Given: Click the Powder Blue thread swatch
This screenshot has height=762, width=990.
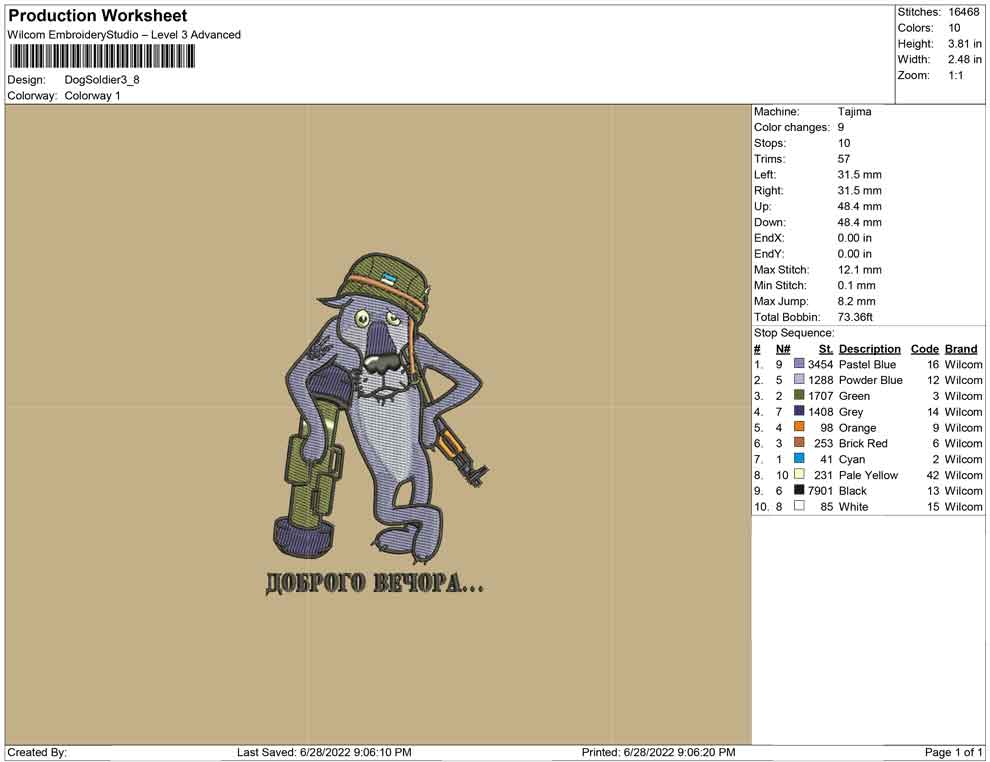Looking at the screenshot, I should [799, 379].
